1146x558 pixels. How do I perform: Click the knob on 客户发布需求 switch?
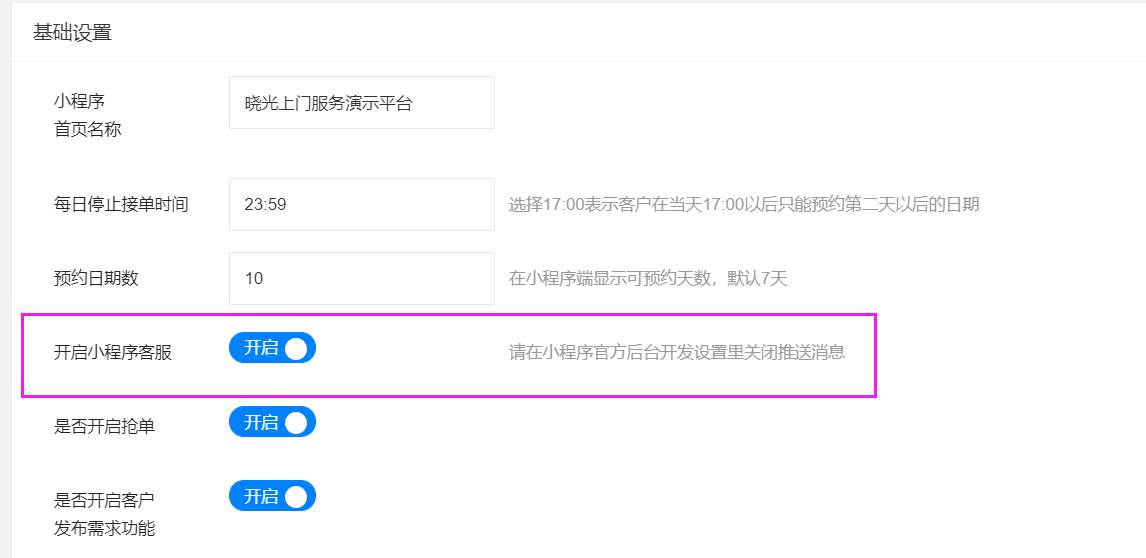coord(296,496)
